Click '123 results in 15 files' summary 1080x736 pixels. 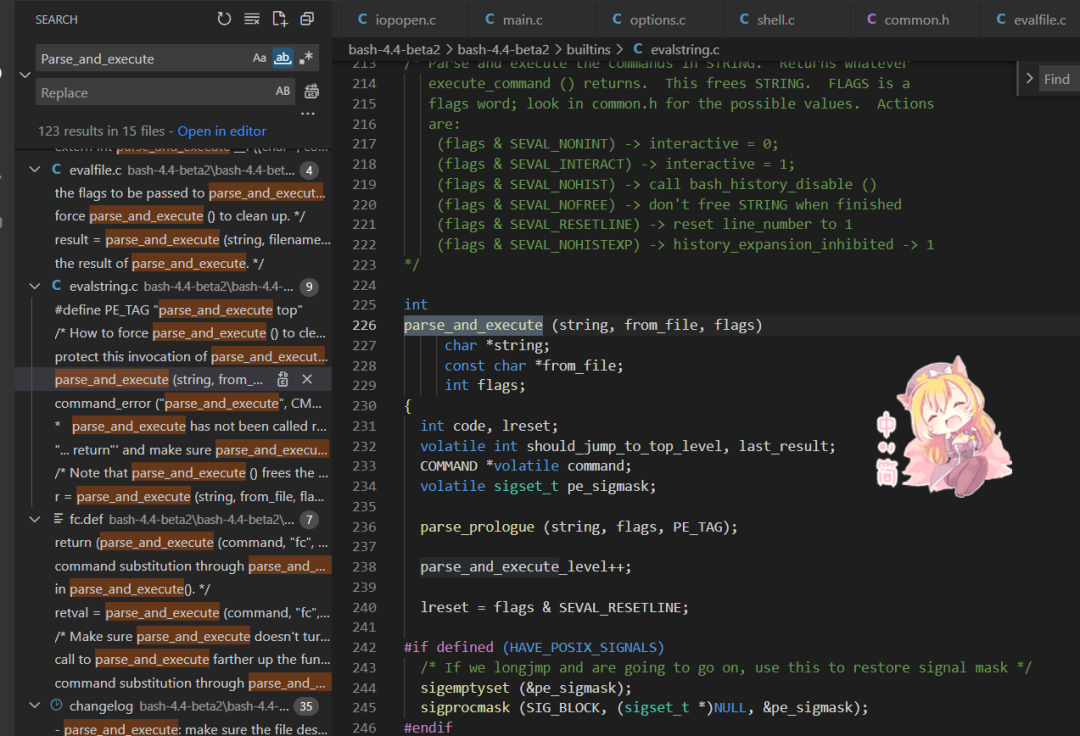(x=101, y=131)
